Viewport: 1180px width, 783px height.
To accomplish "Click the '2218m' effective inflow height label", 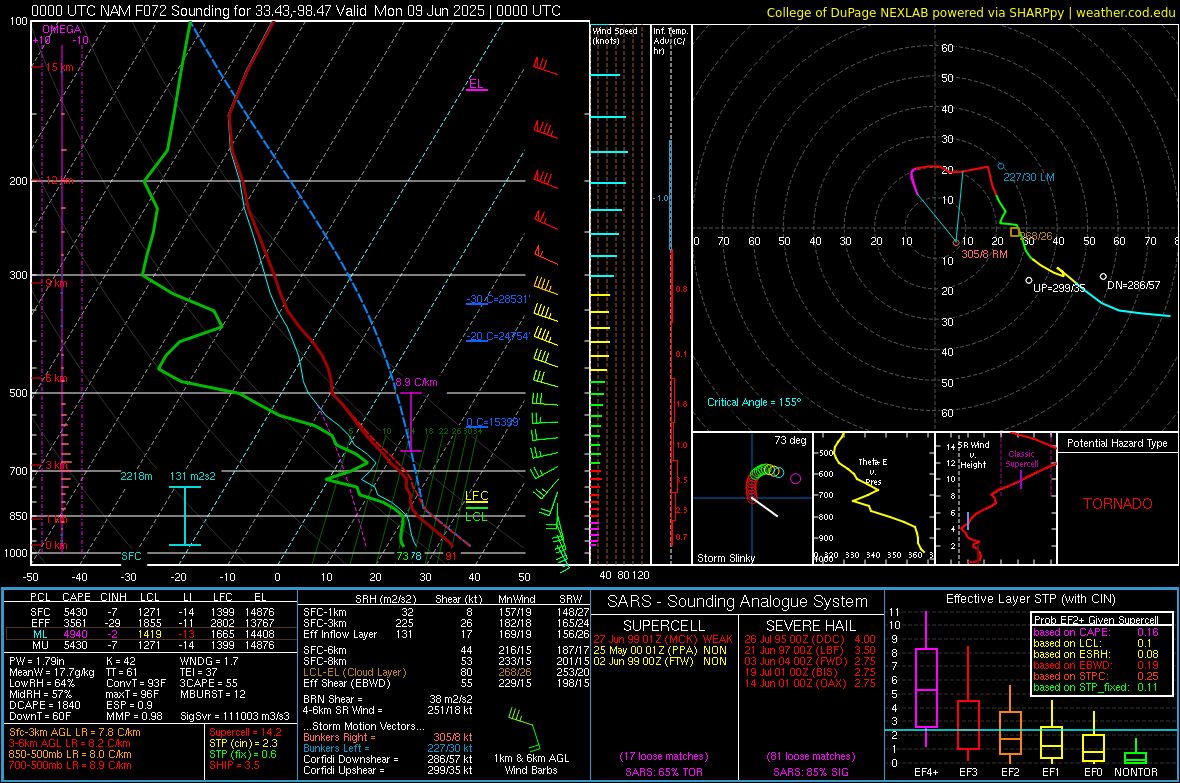I will click(136, 476).
